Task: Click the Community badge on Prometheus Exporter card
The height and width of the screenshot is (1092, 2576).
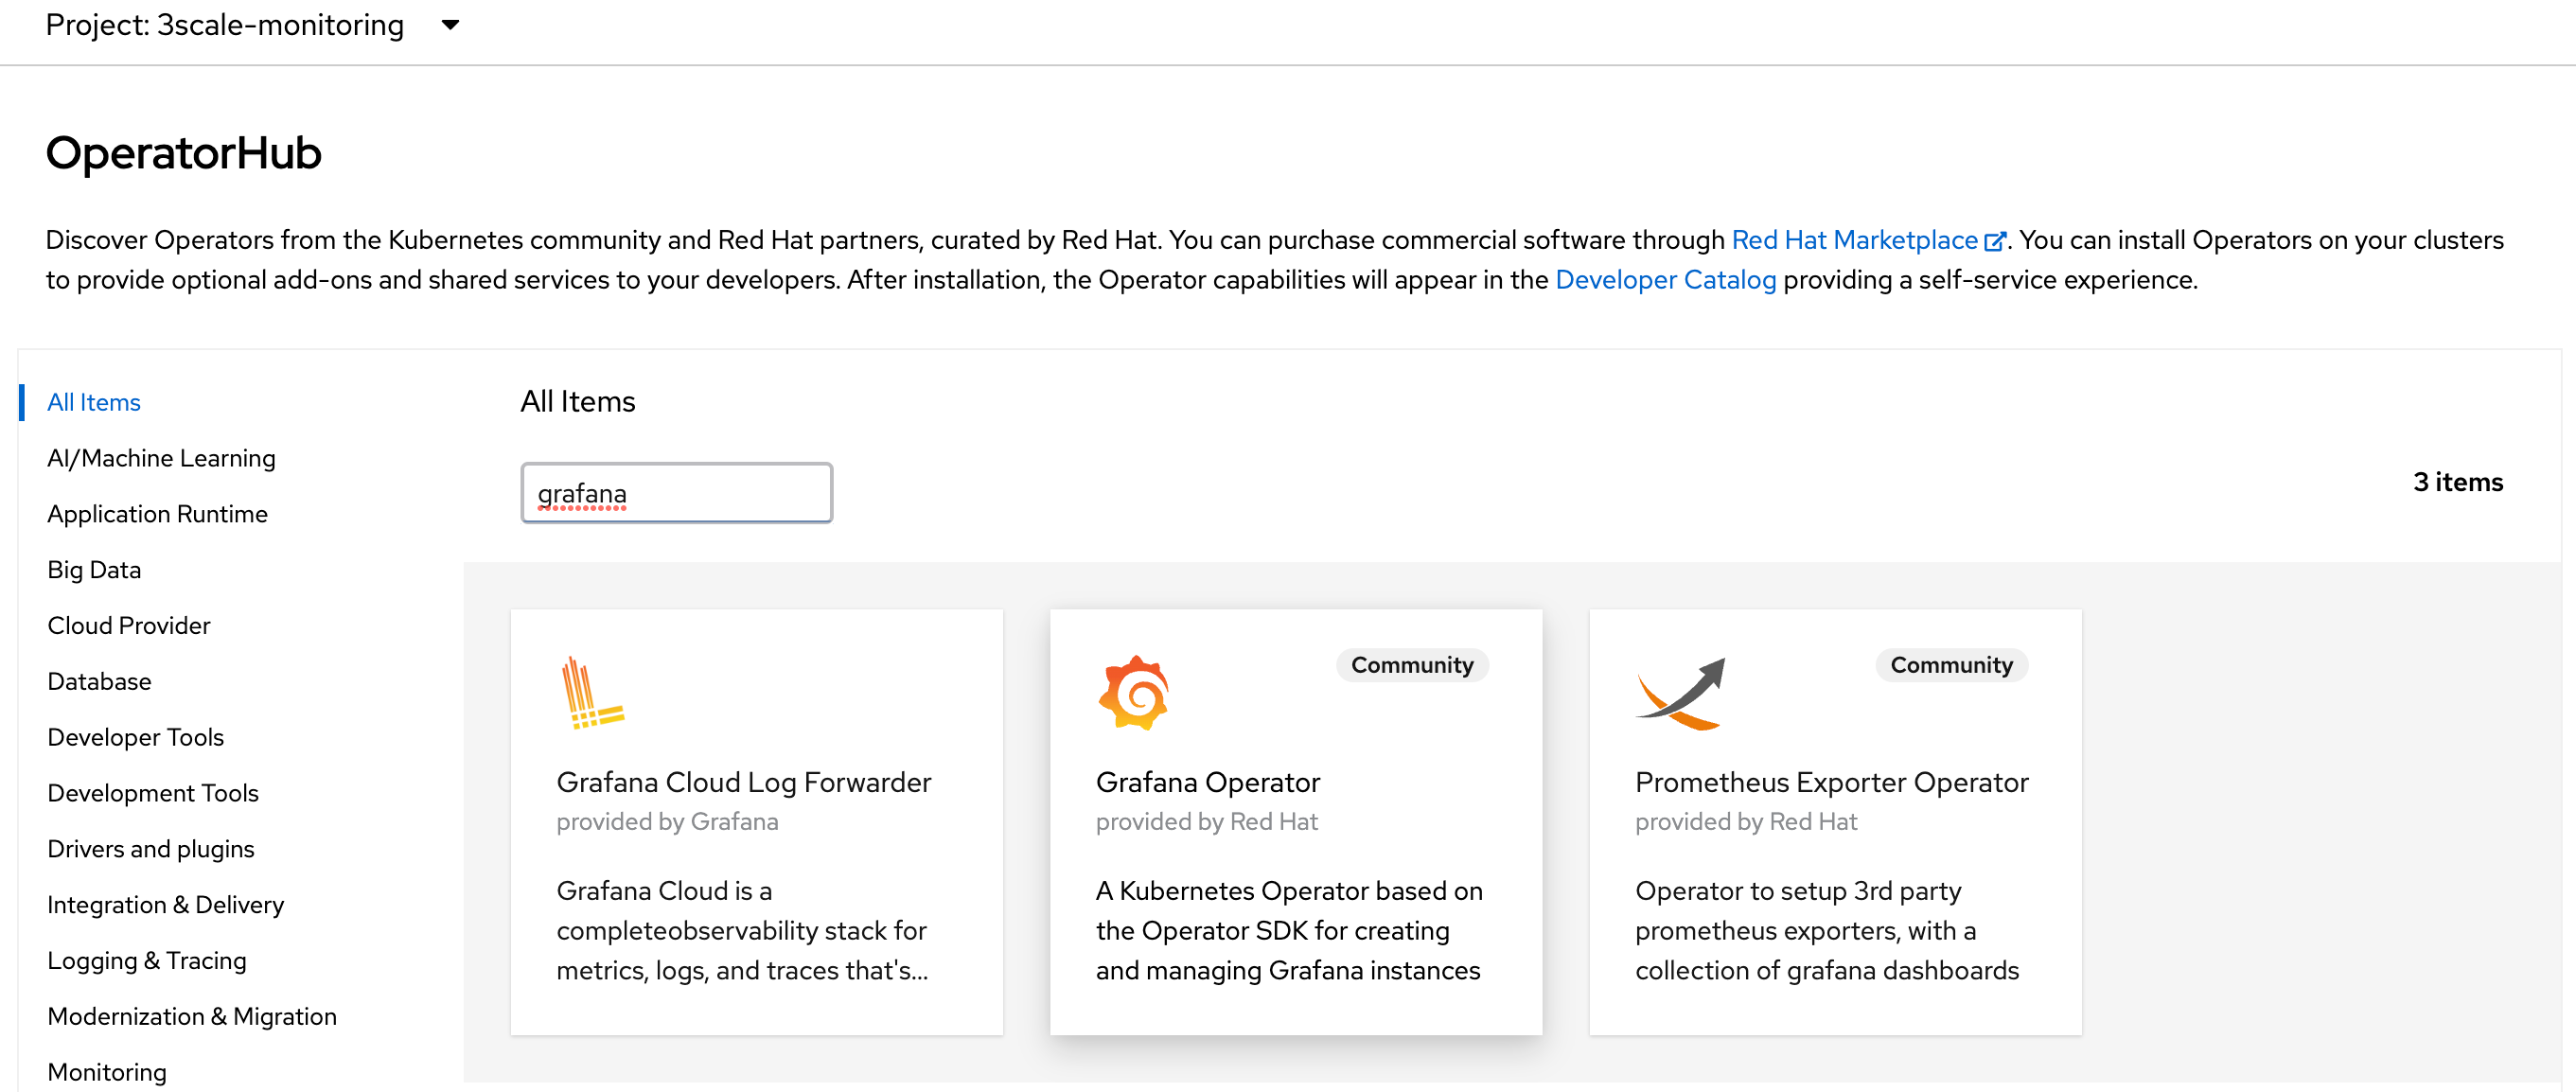Action: click(1950, 665)
